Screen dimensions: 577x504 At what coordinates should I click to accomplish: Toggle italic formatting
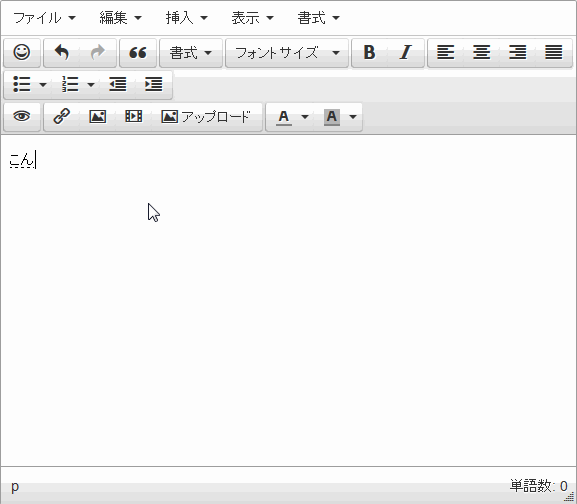[406, 53]
